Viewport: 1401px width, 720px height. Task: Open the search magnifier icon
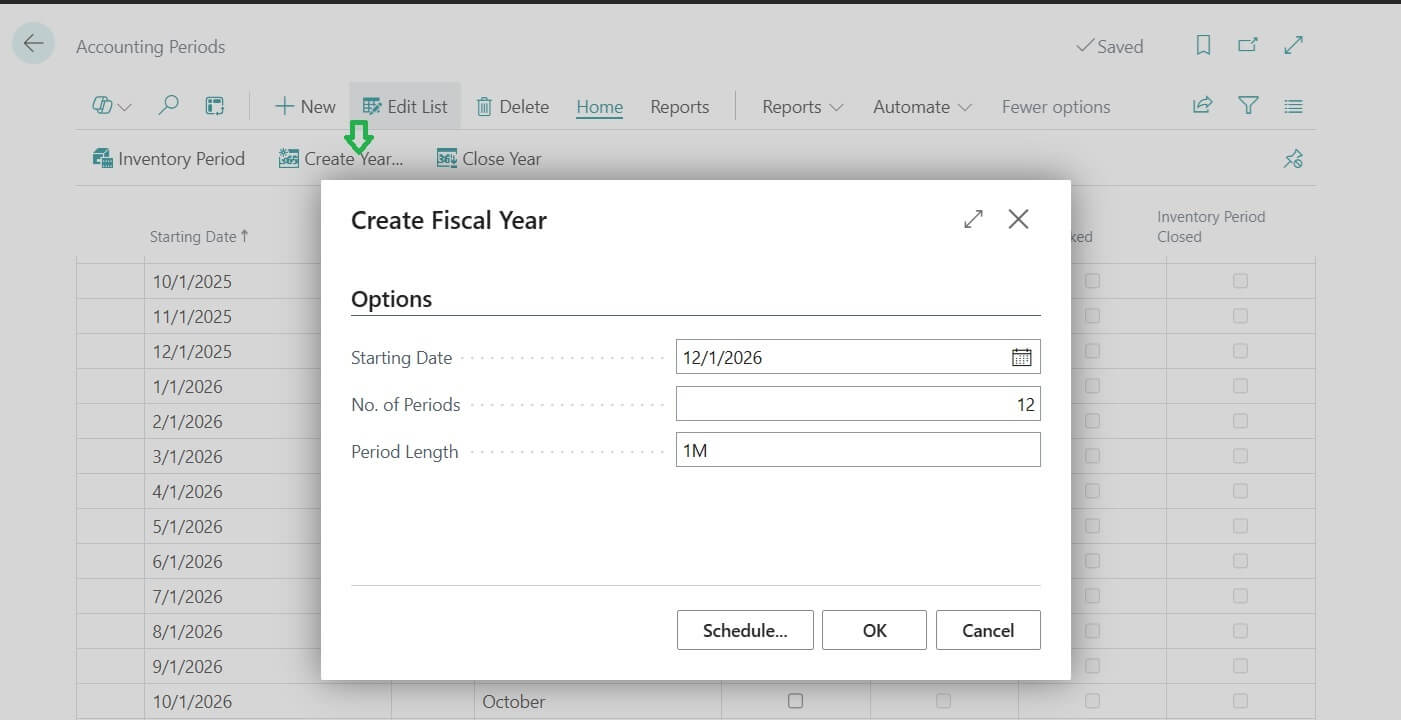(x=169, y=106)
